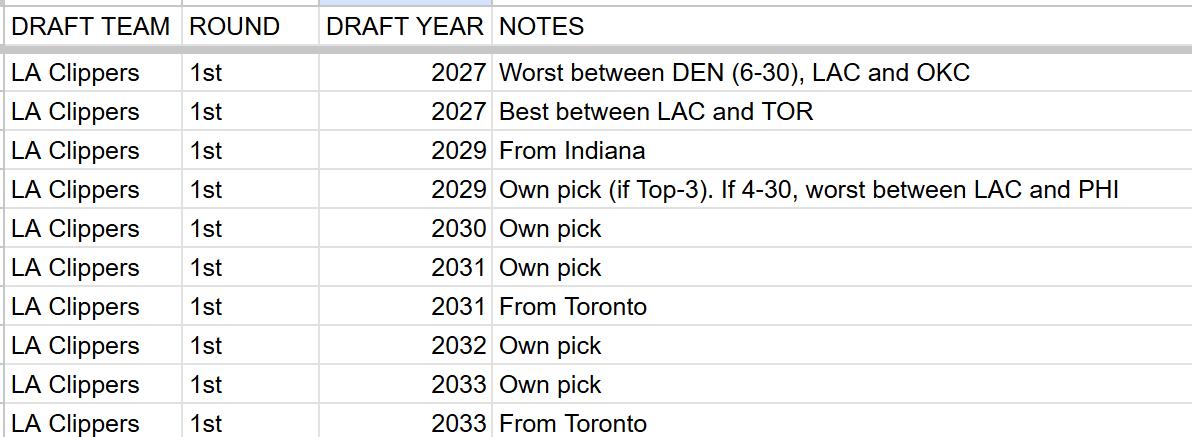Select first 'From Toronto' cell for 2031
1192x437 pixels.
pyautogui.click(x=842, y=307)
